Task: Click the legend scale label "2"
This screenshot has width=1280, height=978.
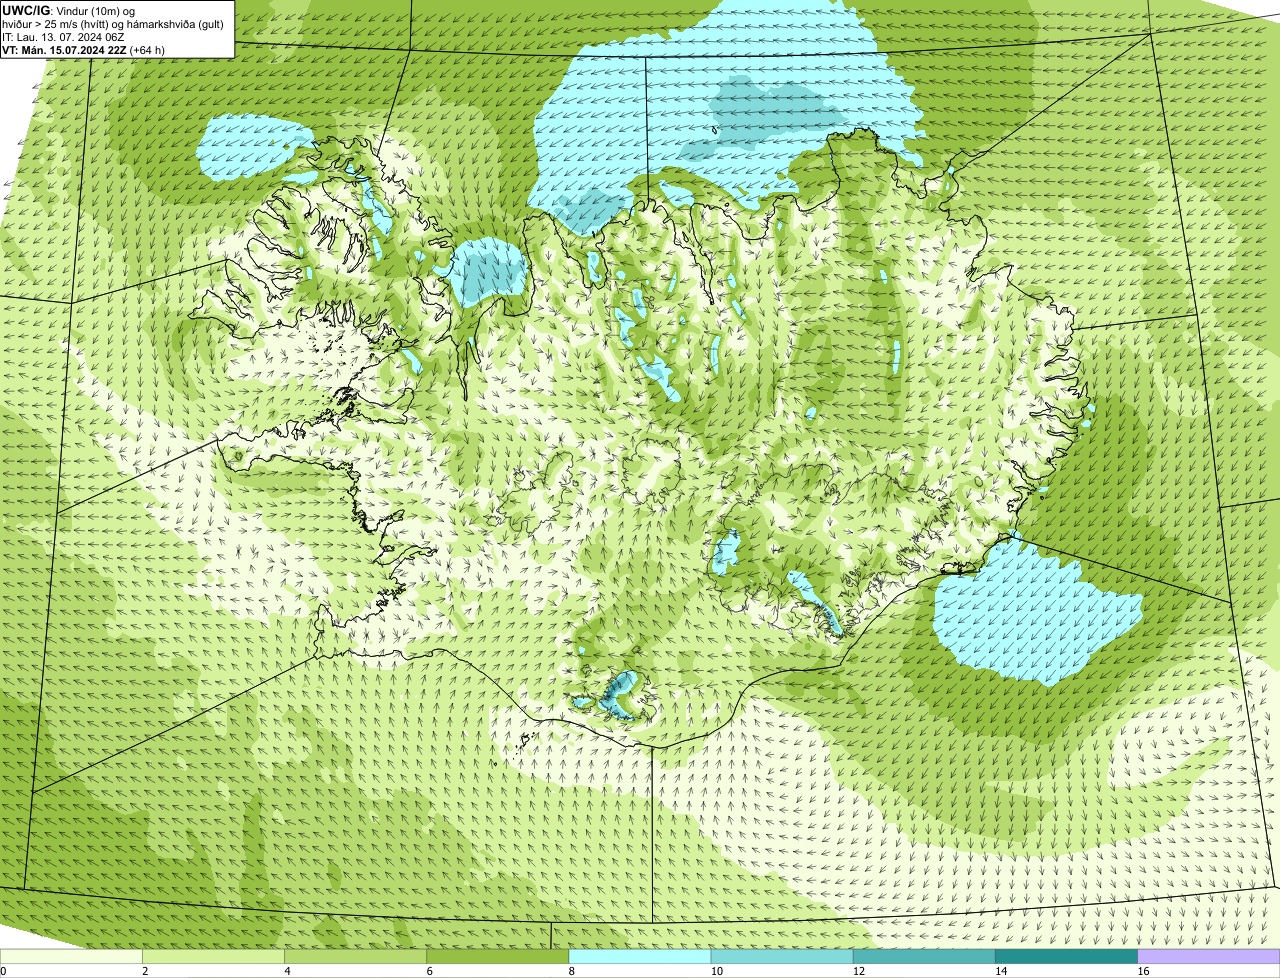Action: tap(145, 971)
